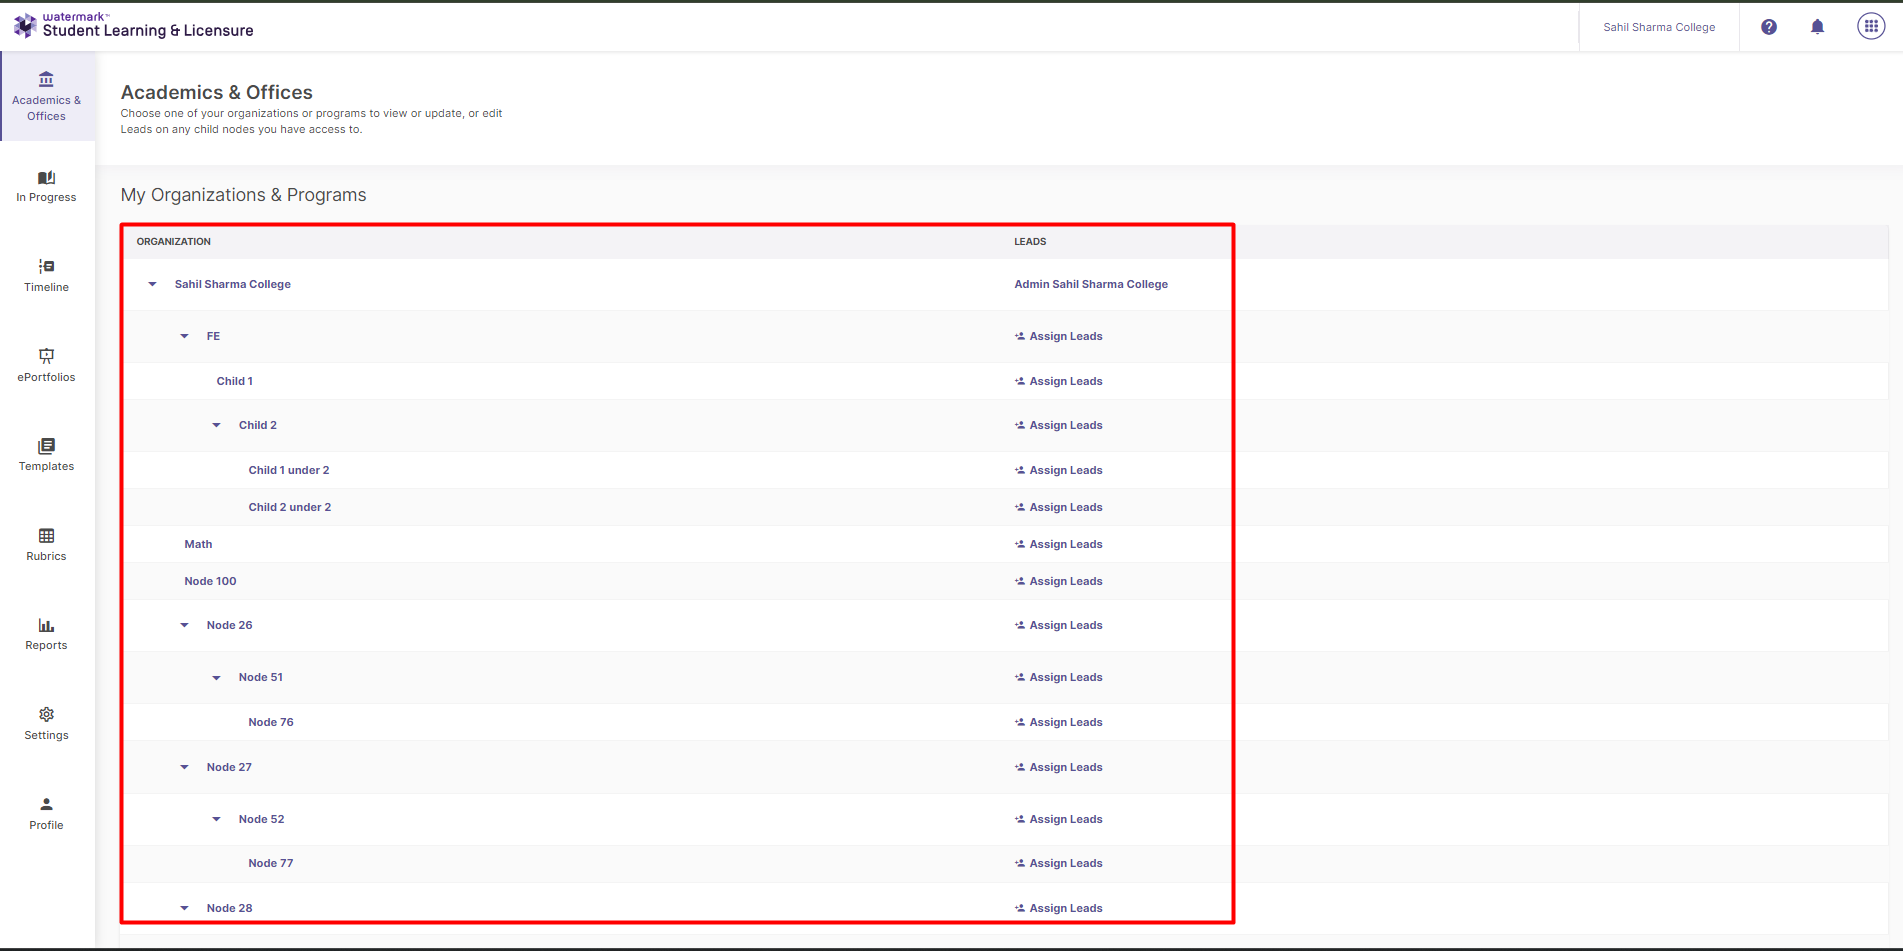Open Profile page
Image resolution: width=1903 pixels, height=951 pixels.
(47, 814)
